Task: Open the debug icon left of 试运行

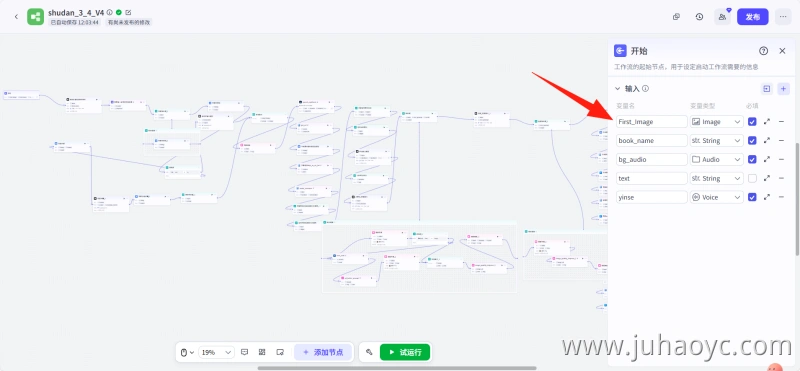Action: point(369,352)
